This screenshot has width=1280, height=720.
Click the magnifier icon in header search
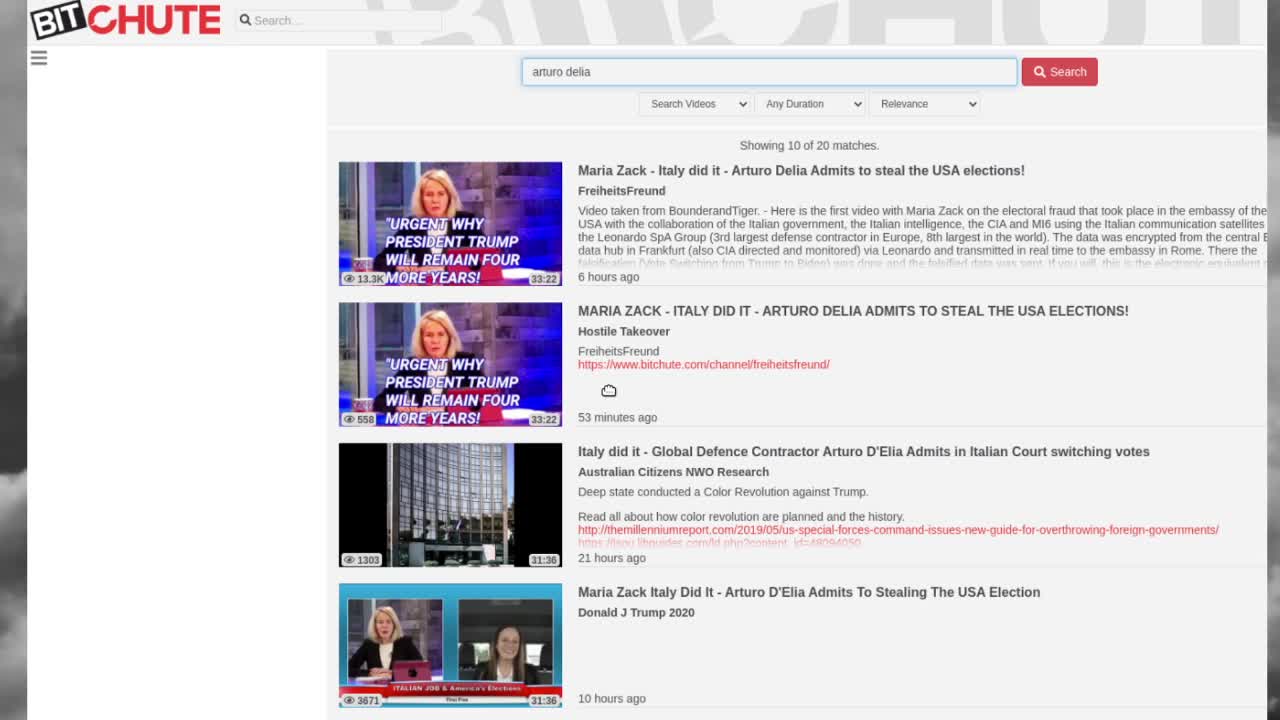(245, 20)
